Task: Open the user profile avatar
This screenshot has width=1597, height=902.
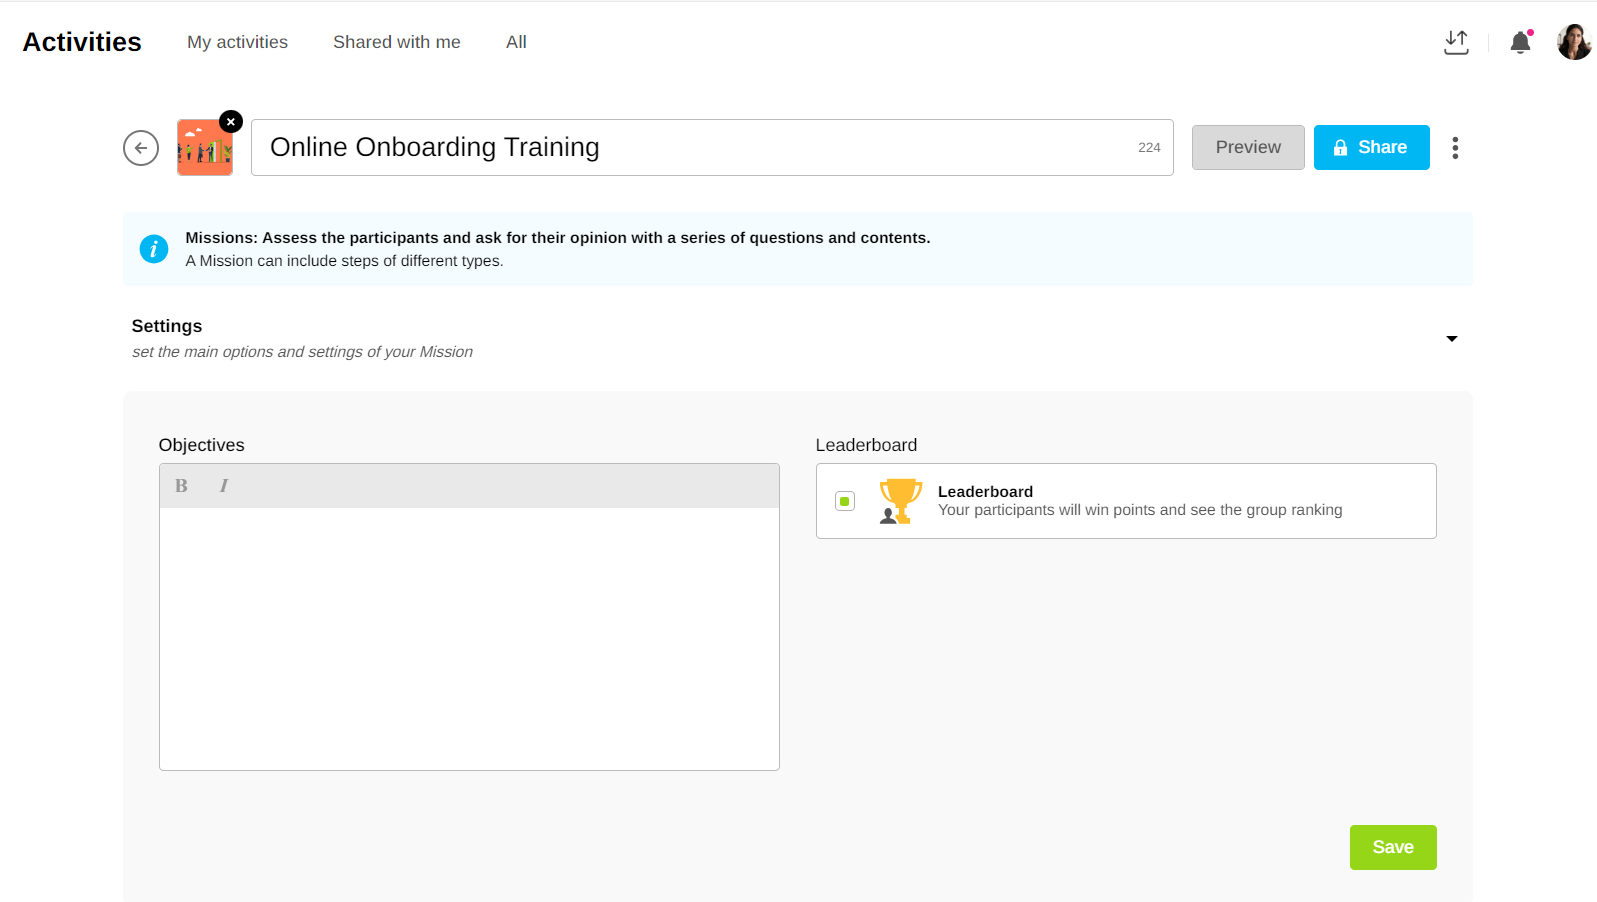Action: pos(1574,42)
